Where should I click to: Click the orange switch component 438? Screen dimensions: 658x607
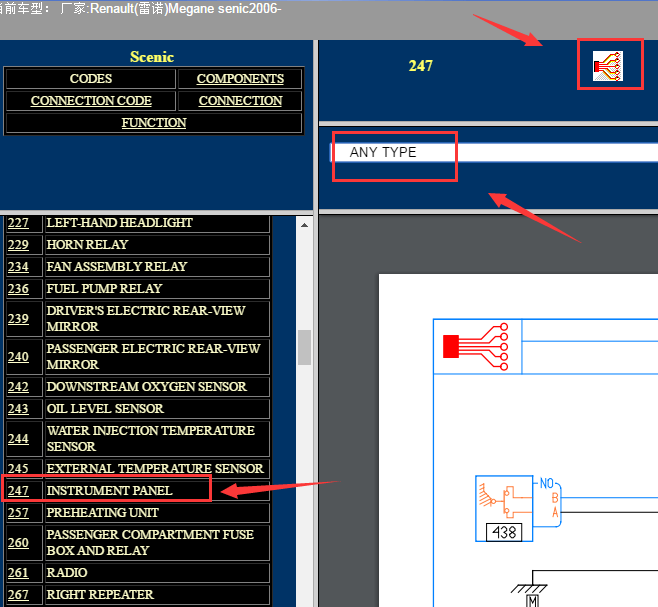pyautogui.click(x=505, y=507)
